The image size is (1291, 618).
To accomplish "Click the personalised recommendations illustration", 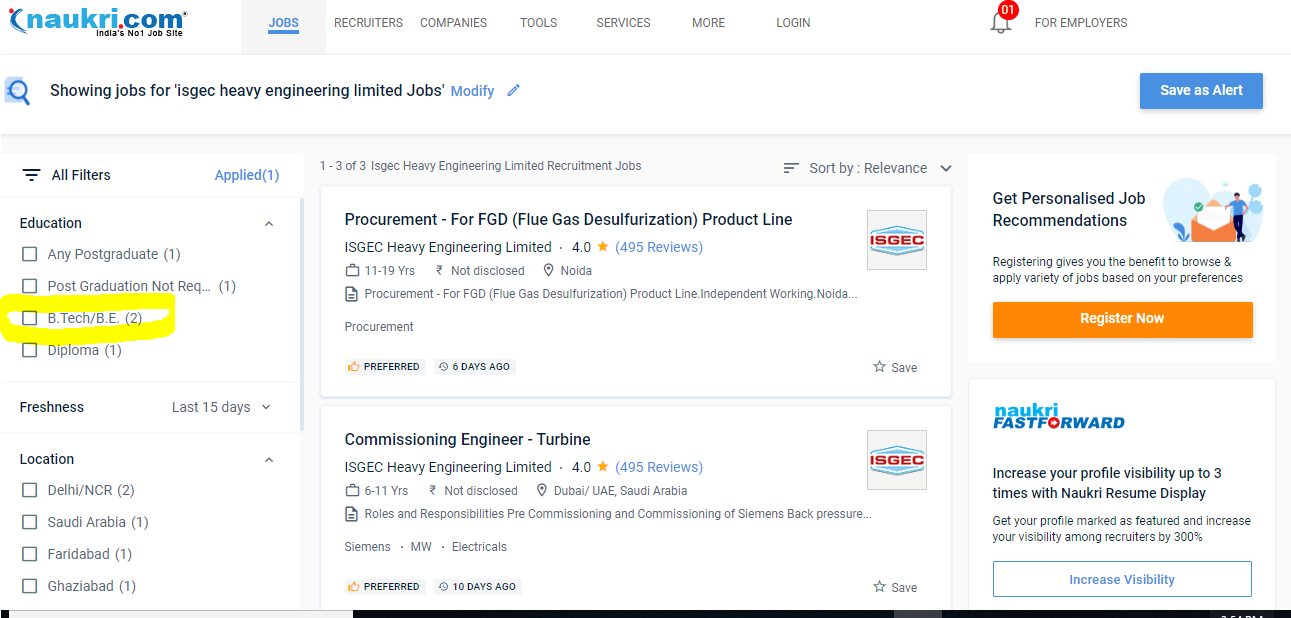I will pyautogui.click(x=1214, y=211).
